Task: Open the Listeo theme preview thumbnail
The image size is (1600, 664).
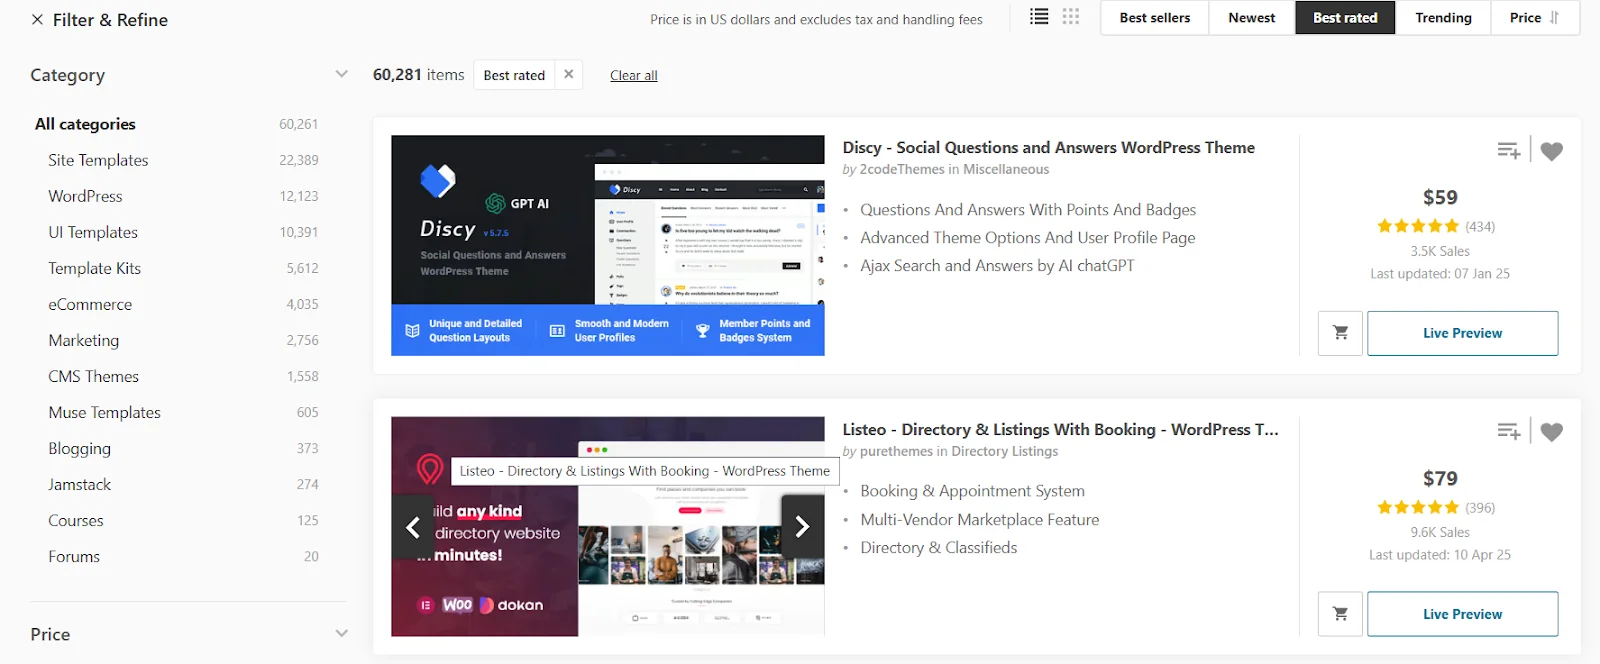Action: [608, 526]
